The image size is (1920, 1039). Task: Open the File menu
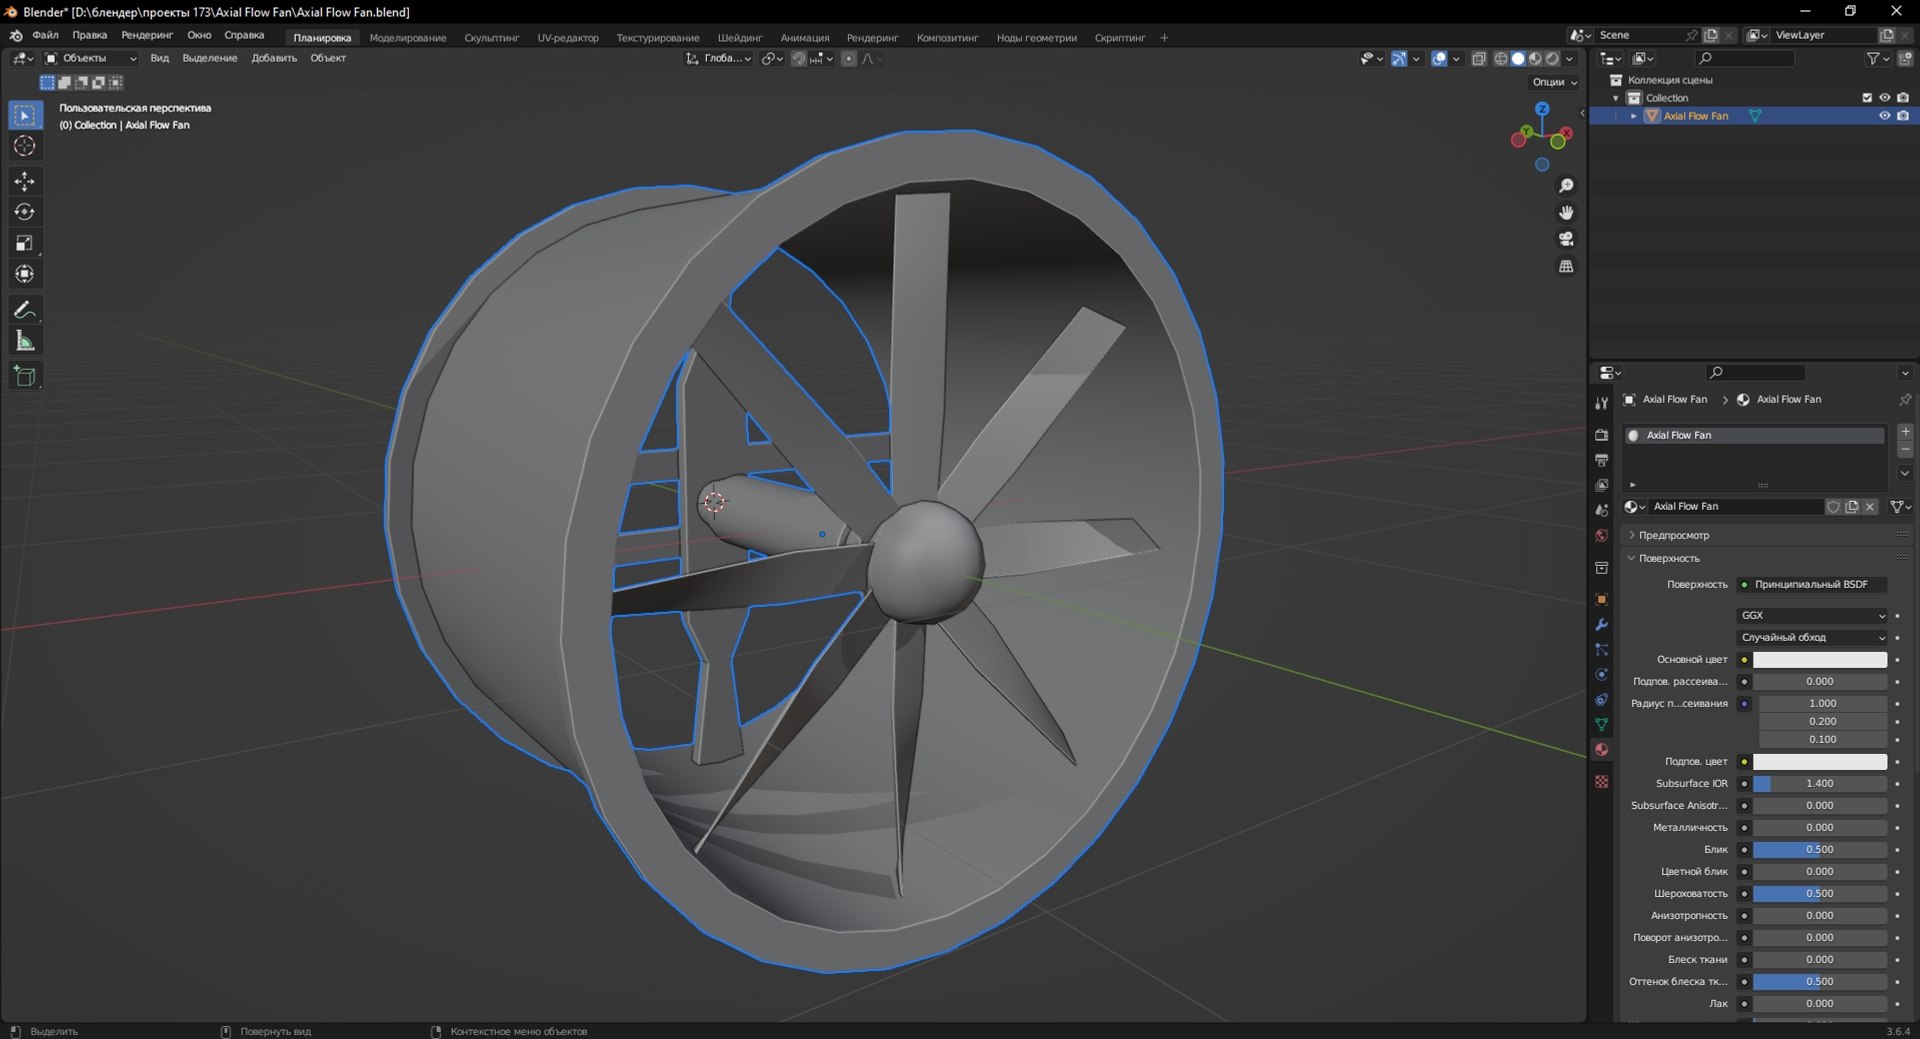[x=46, y=35]
